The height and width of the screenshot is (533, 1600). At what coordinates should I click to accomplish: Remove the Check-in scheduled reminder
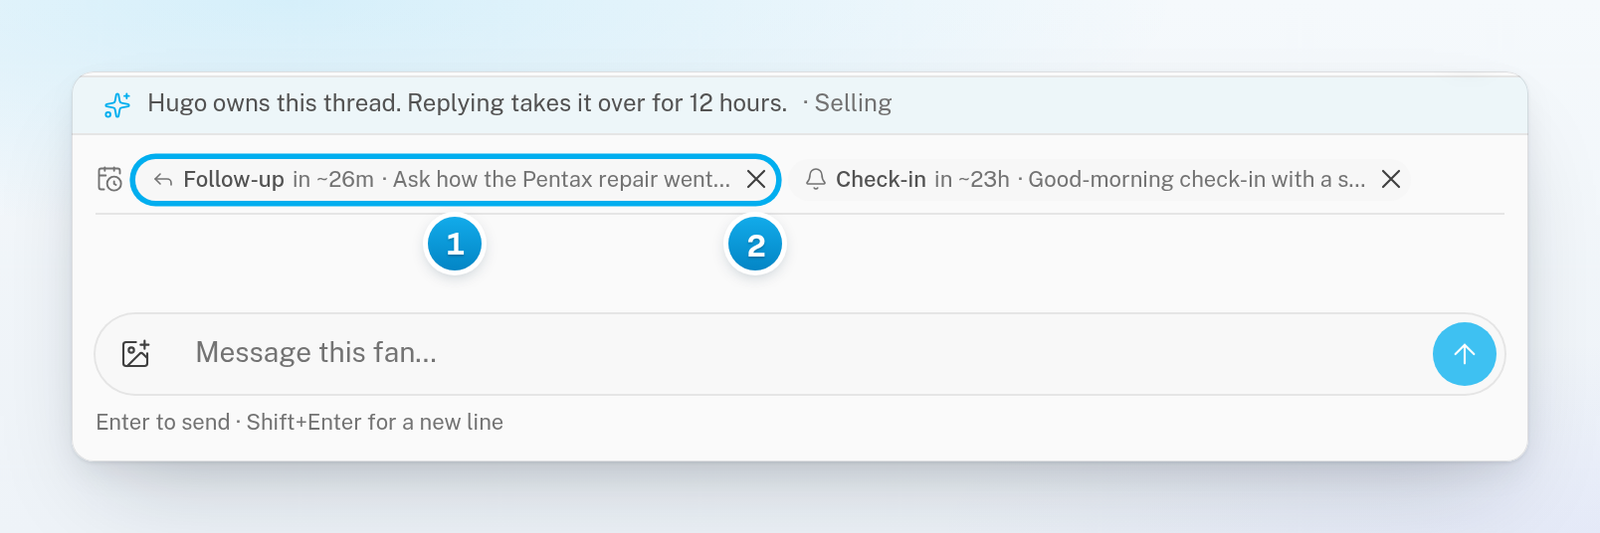click(1390, 179)
